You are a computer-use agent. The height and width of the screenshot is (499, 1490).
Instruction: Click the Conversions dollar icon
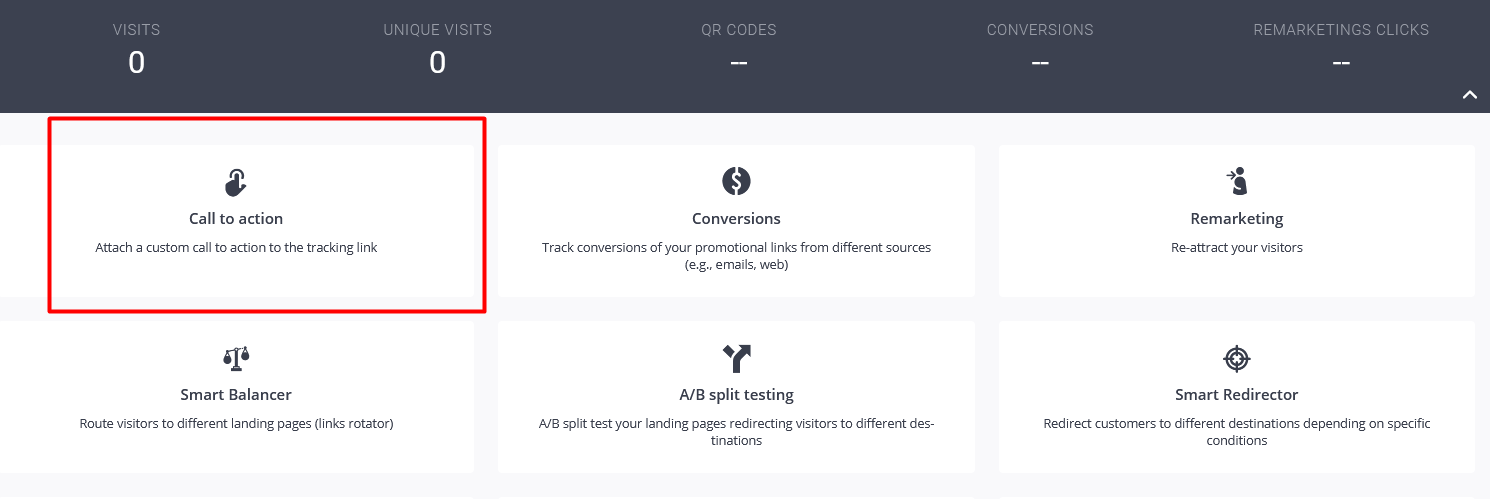click(736, 181)
